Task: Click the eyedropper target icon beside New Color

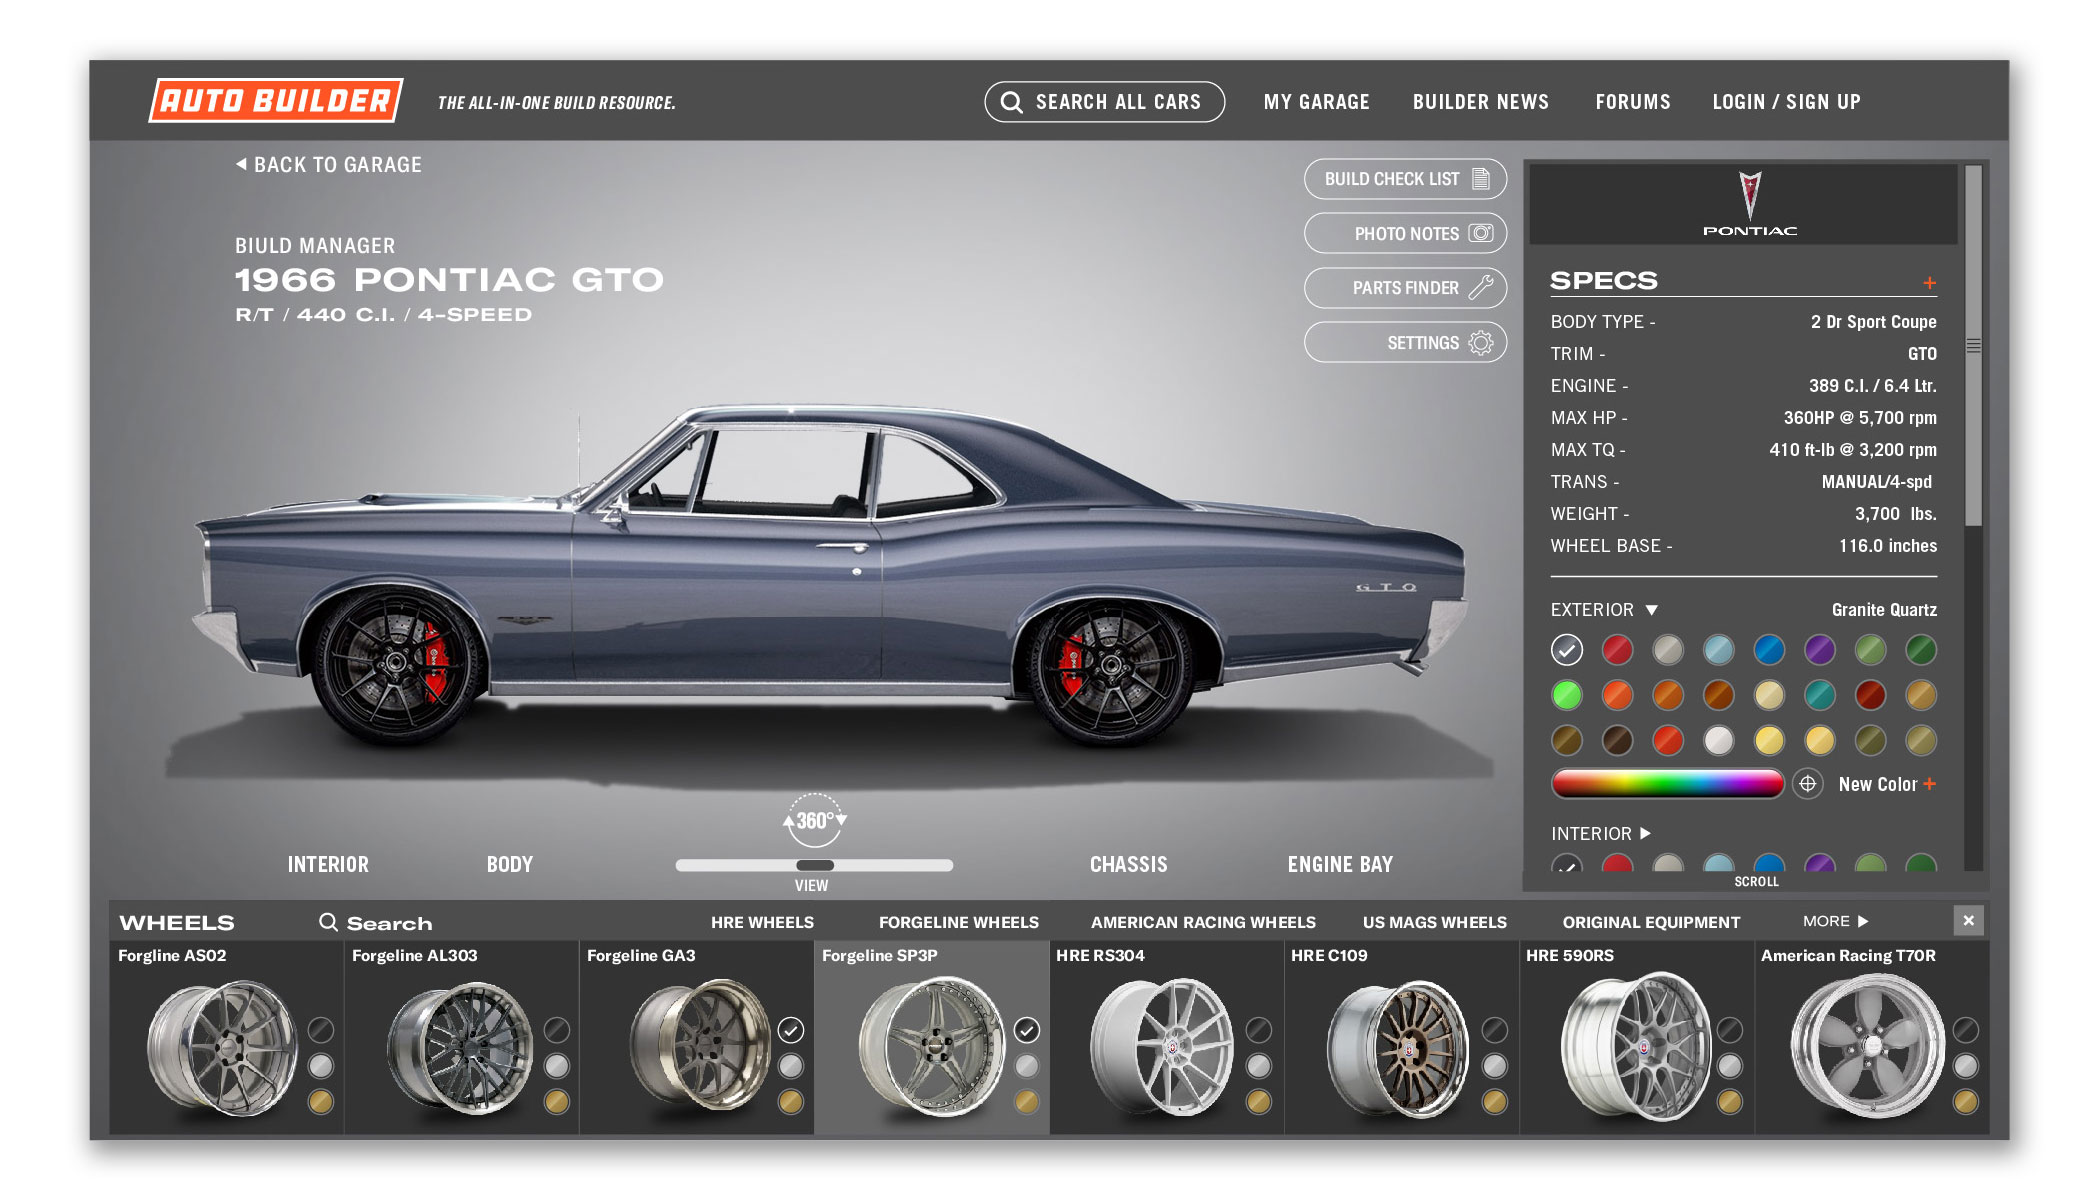Action: 1807,784
